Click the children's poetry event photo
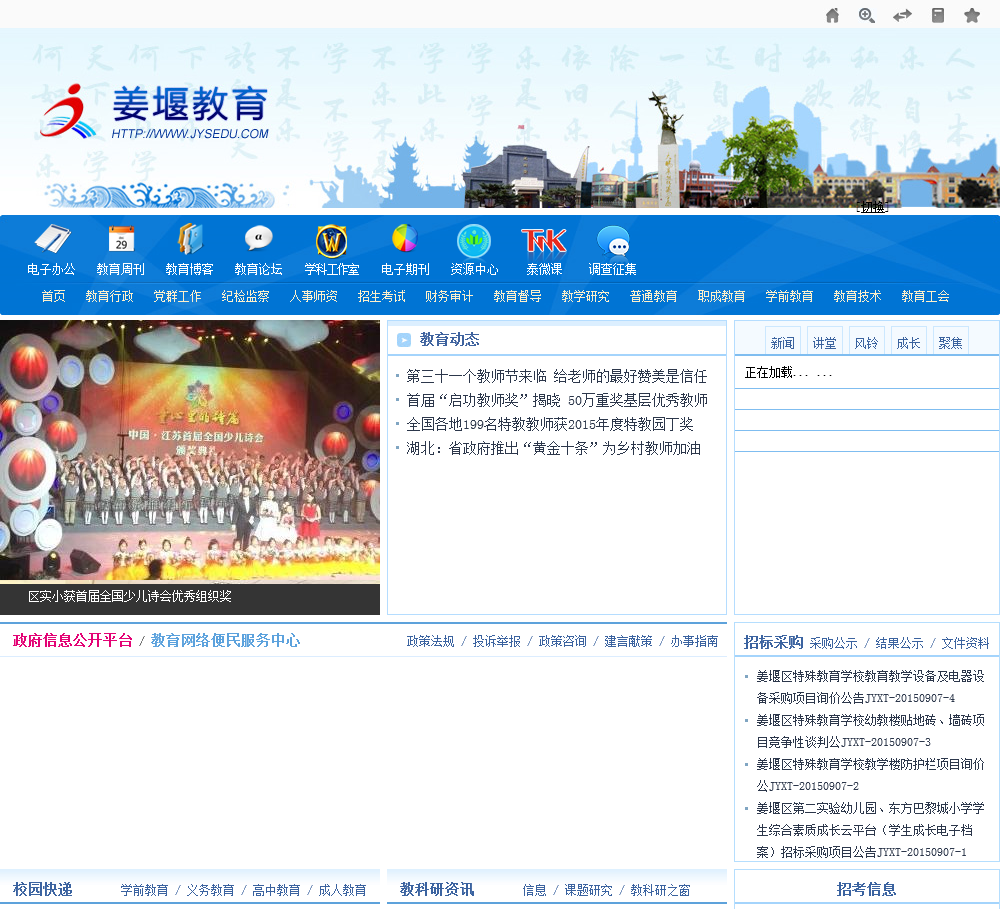The height and width of the screenshot is (909, 1000). (190, 451)
